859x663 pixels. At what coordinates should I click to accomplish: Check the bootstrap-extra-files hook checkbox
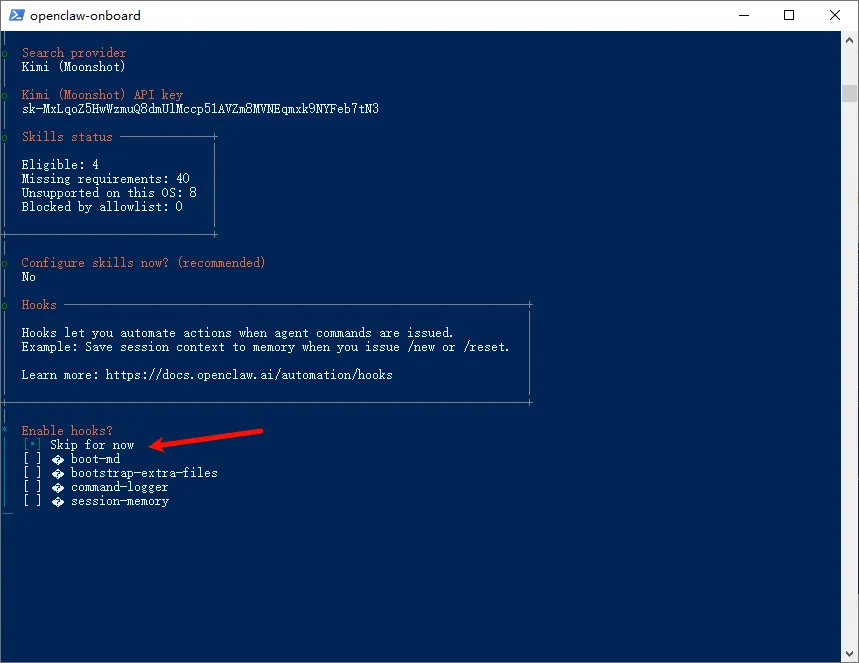32,472
